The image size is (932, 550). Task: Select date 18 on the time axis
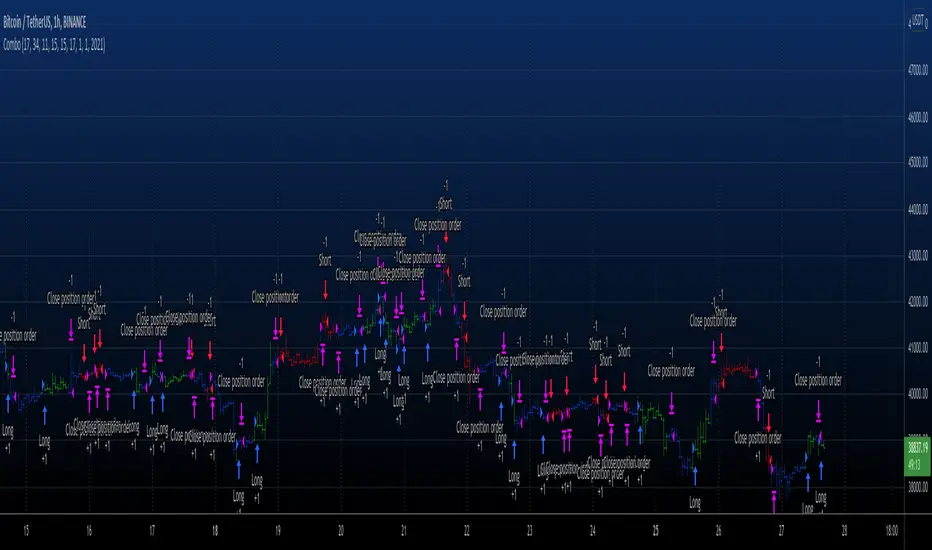point(215,530)
